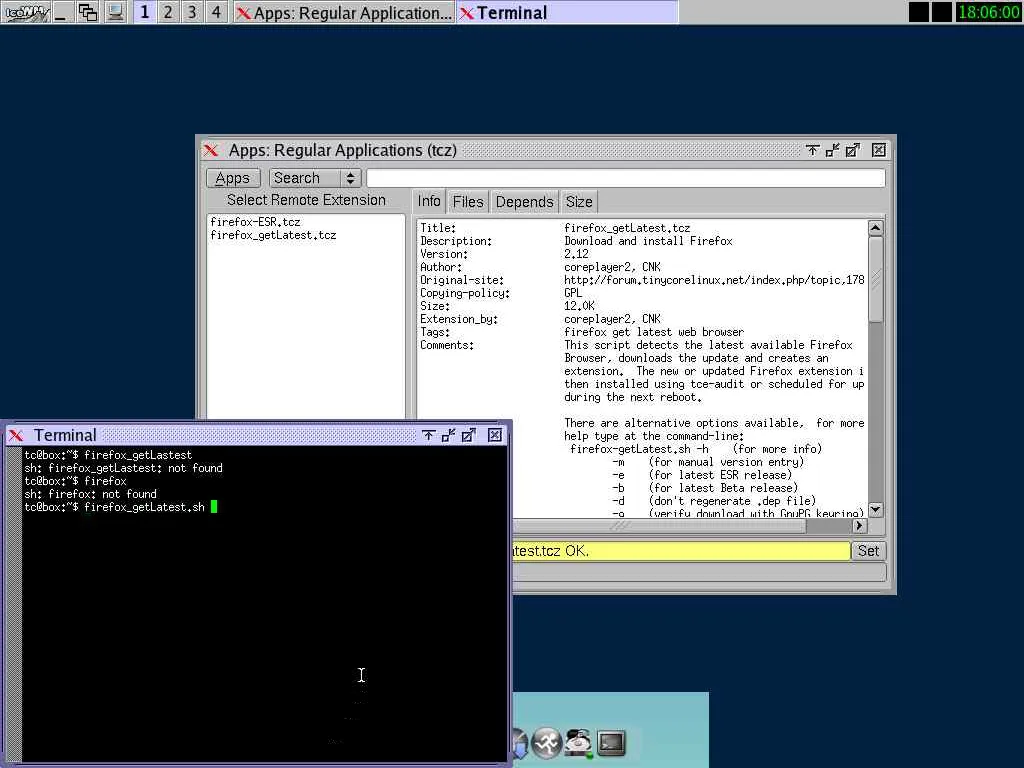Minimize the Terminal window
This screenshot has width=1024, height=768.
tap(449, 436)
